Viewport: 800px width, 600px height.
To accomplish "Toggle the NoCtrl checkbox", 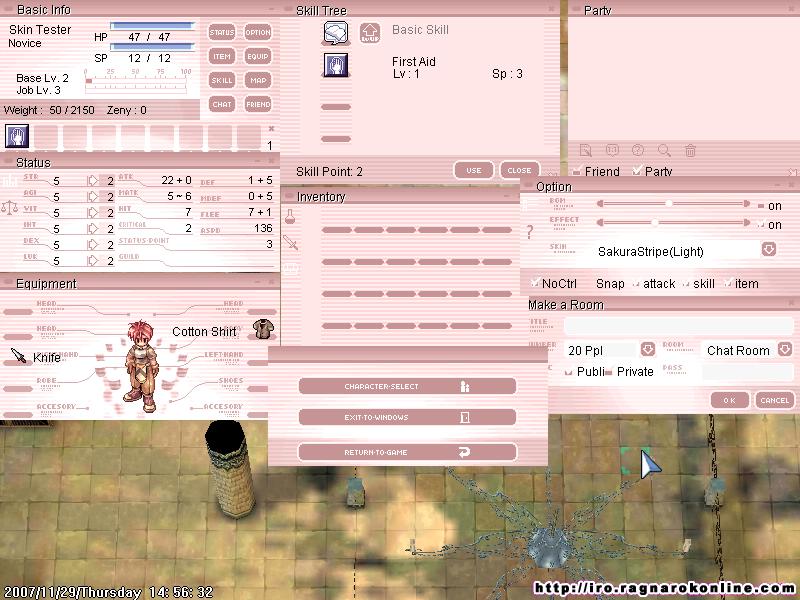I will click(x=535, y=283).
